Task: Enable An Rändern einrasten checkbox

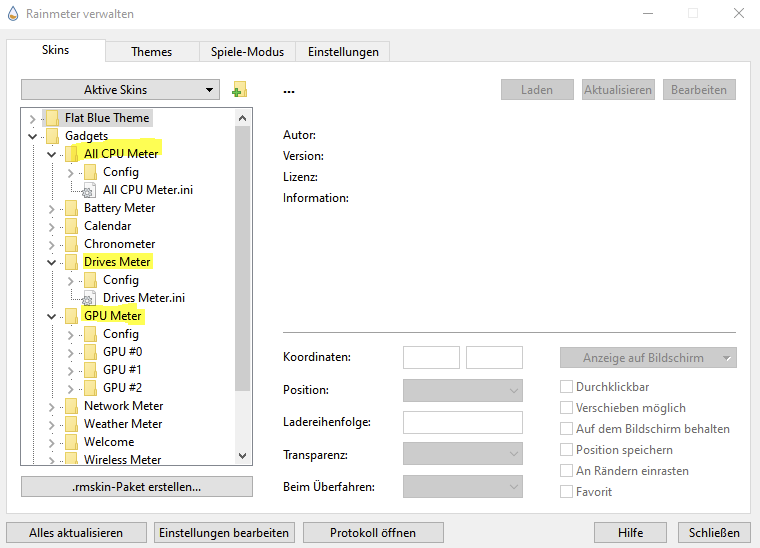Action: [x=566, y=470]
